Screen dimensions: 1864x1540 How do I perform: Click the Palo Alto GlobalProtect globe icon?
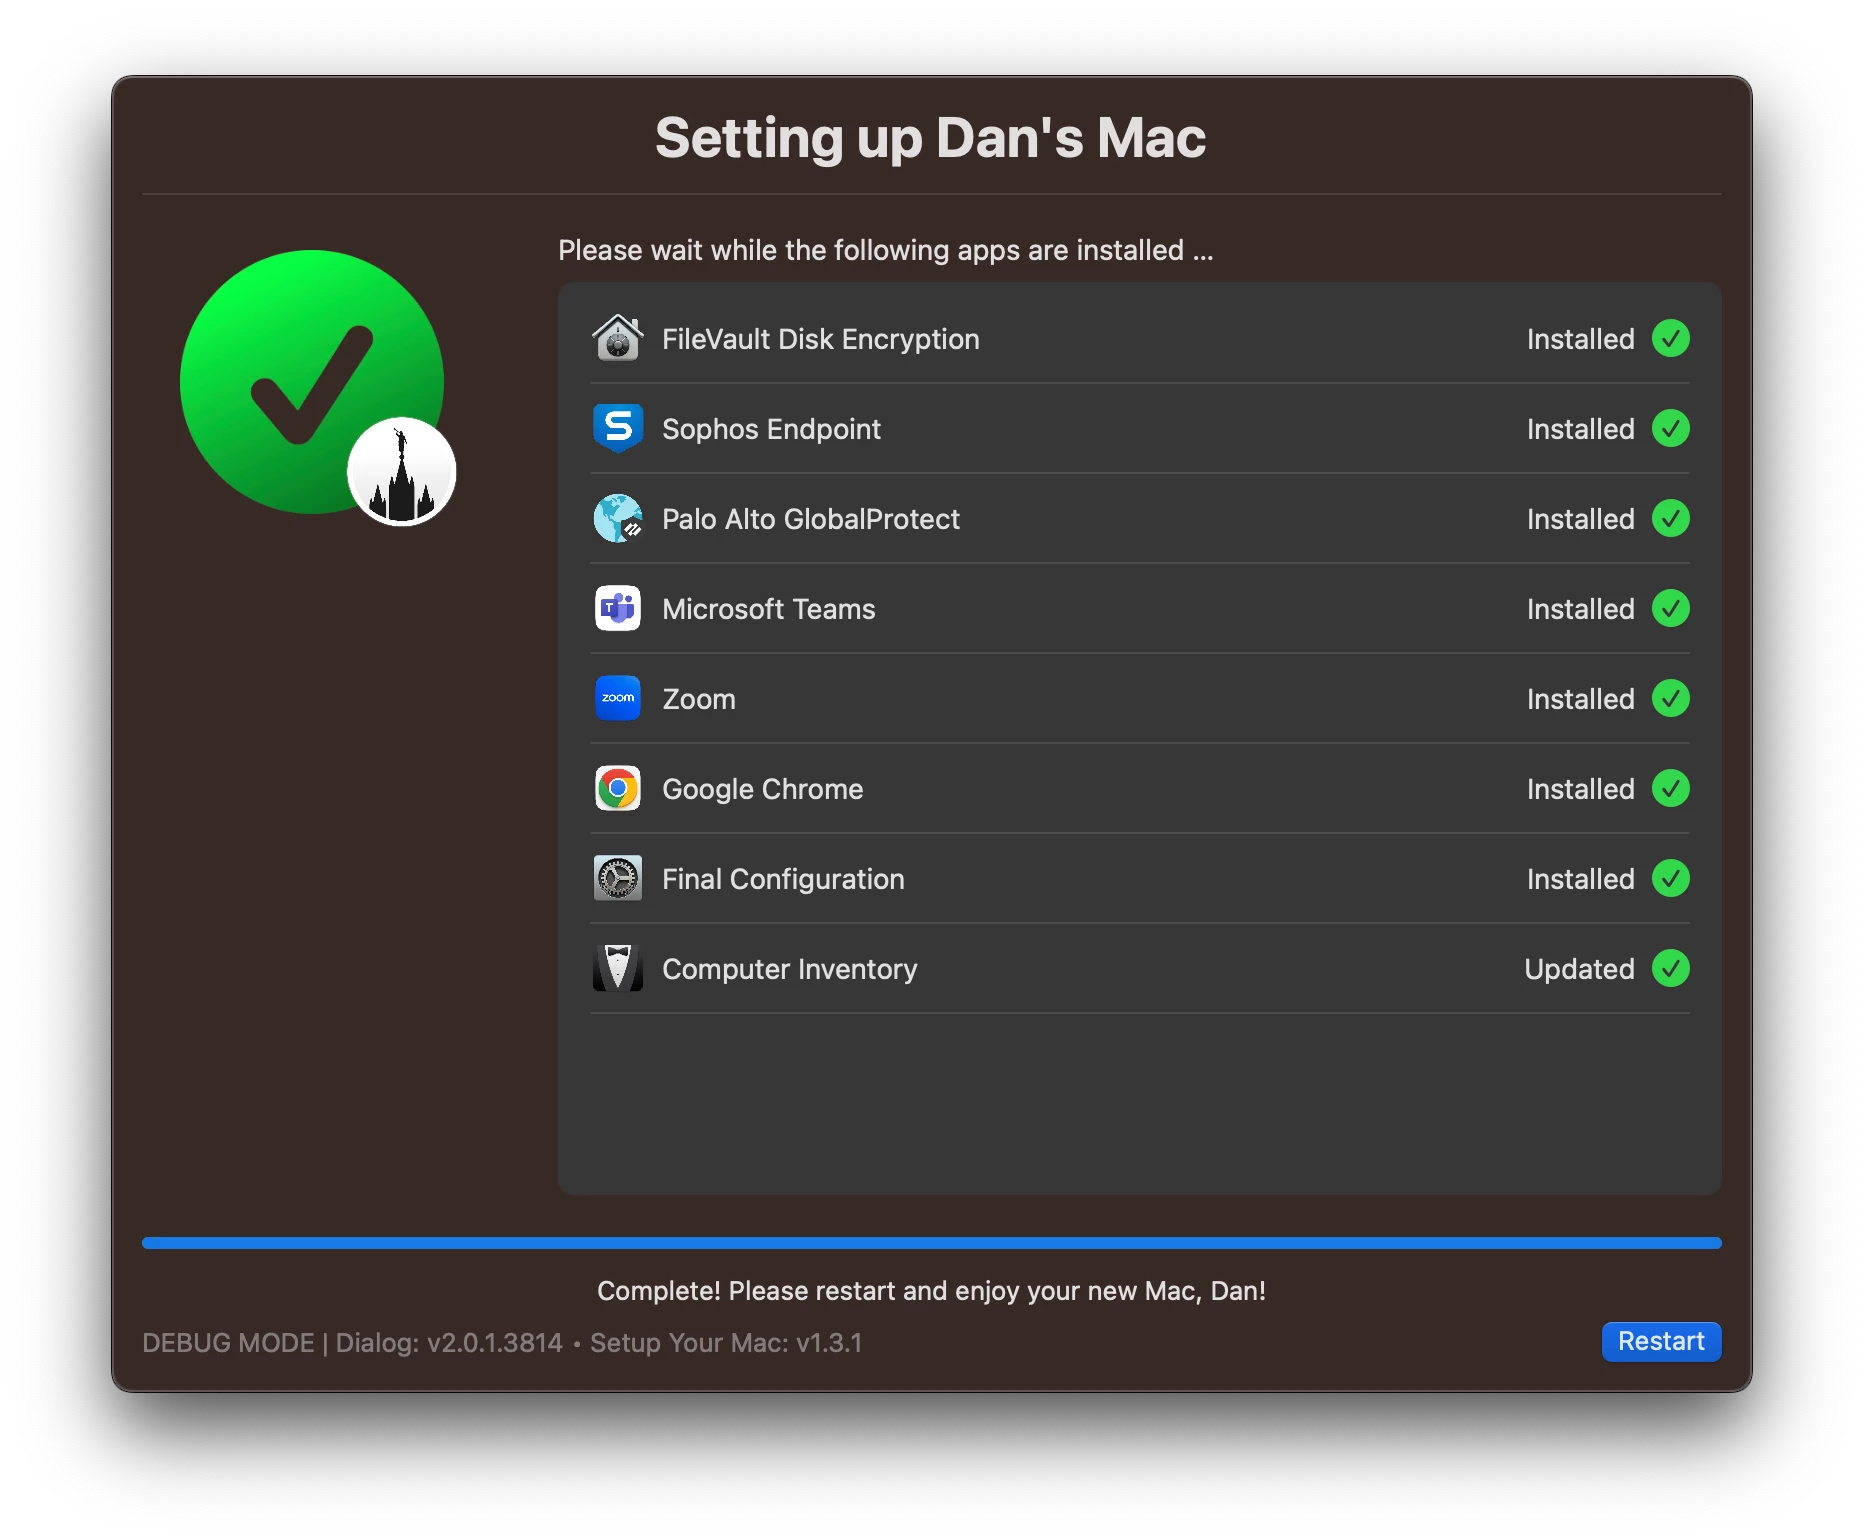coord(618,518)
